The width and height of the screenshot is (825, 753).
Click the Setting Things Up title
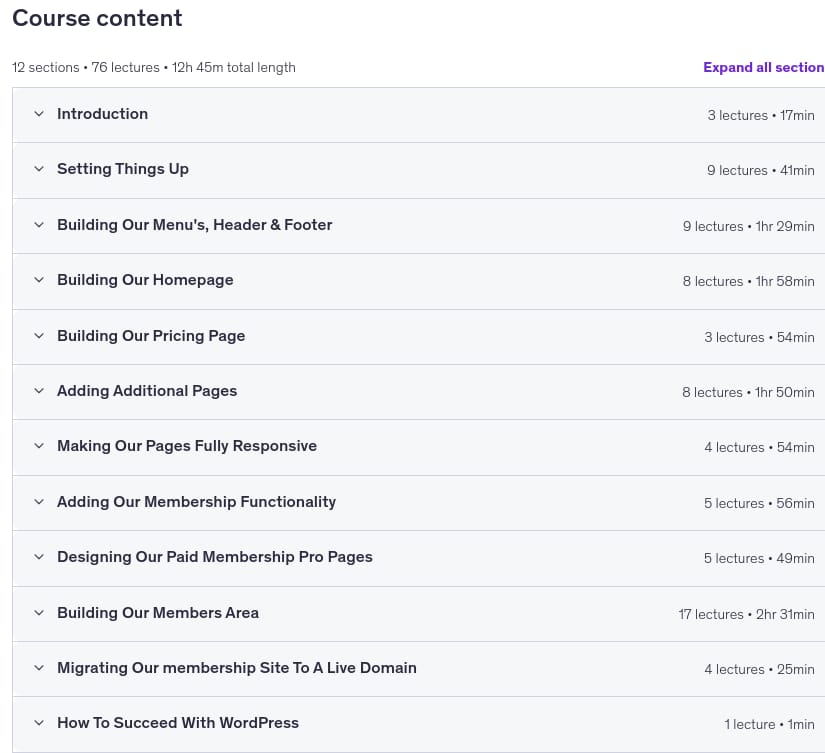[123, 169]
